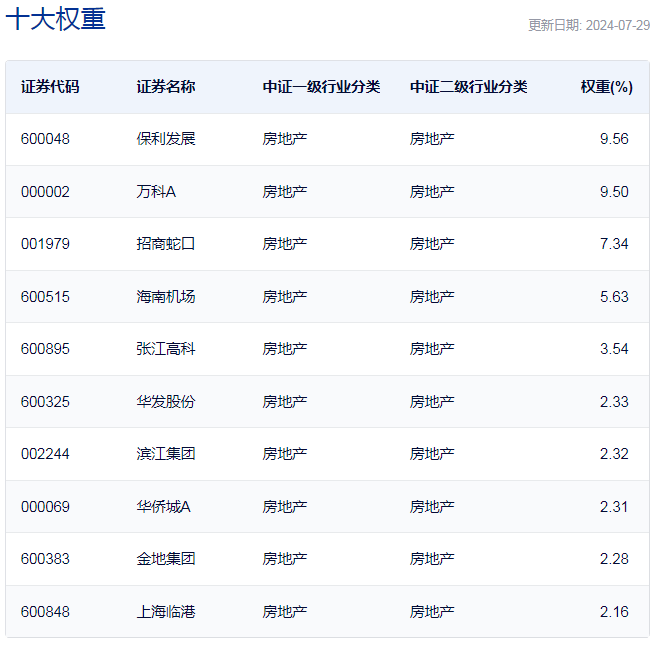
Task: Click the 证券名称 column header
Action: [166, 87]
